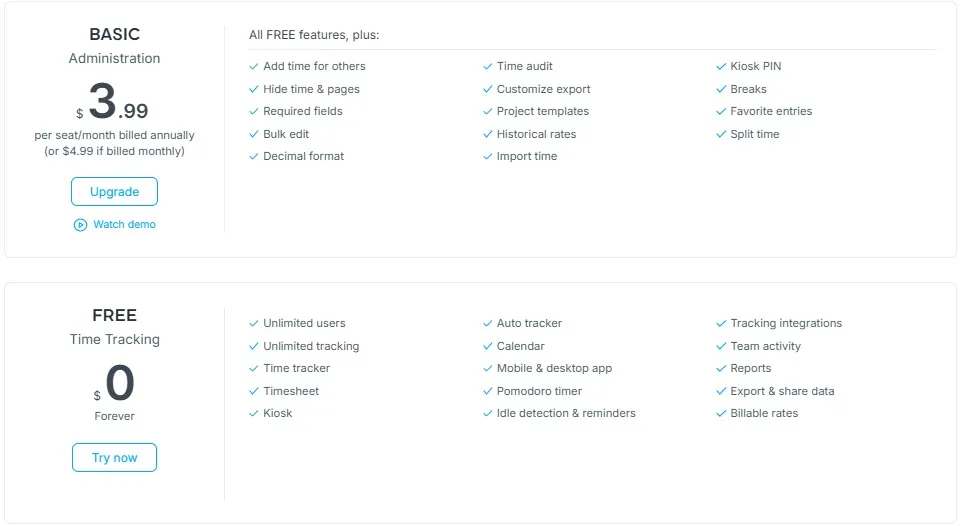Click checkmark icon beside Pomodoro timer

pos(488,391)
